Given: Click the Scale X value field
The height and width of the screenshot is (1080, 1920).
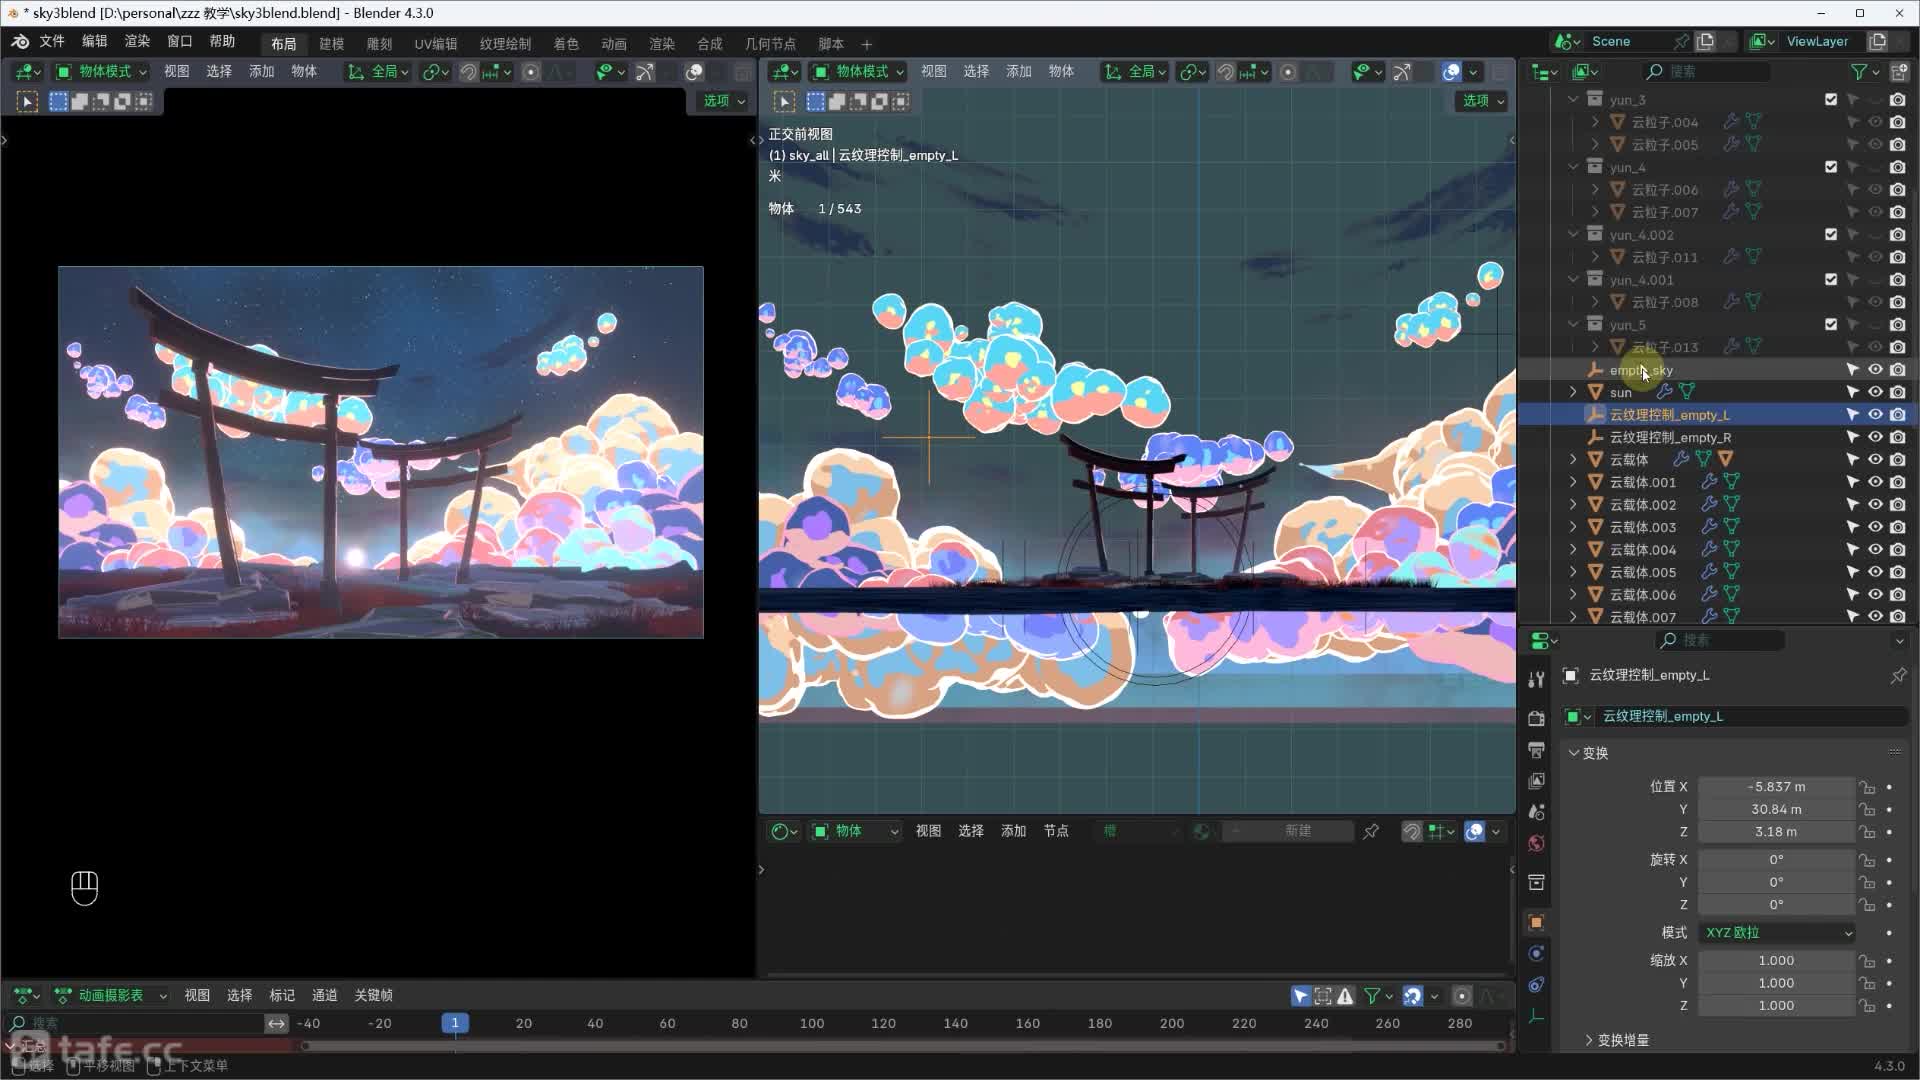Looking at the screenshot, I should (x=1776, y=960).
